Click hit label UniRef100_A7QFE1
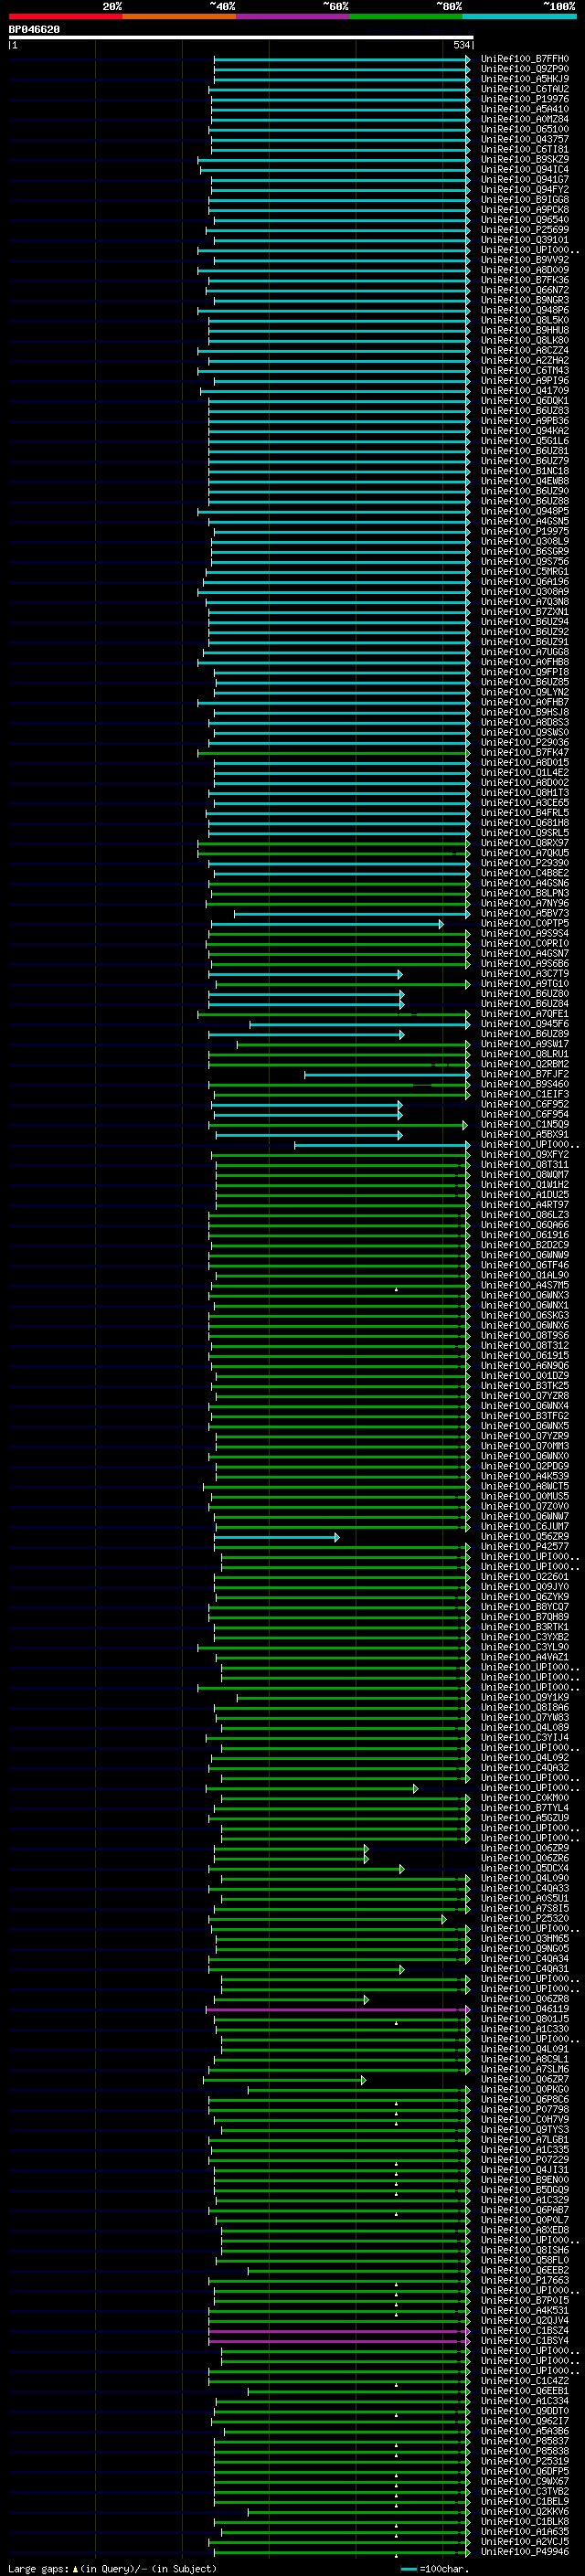The image size is (585, 2576). click(525, 1014)
